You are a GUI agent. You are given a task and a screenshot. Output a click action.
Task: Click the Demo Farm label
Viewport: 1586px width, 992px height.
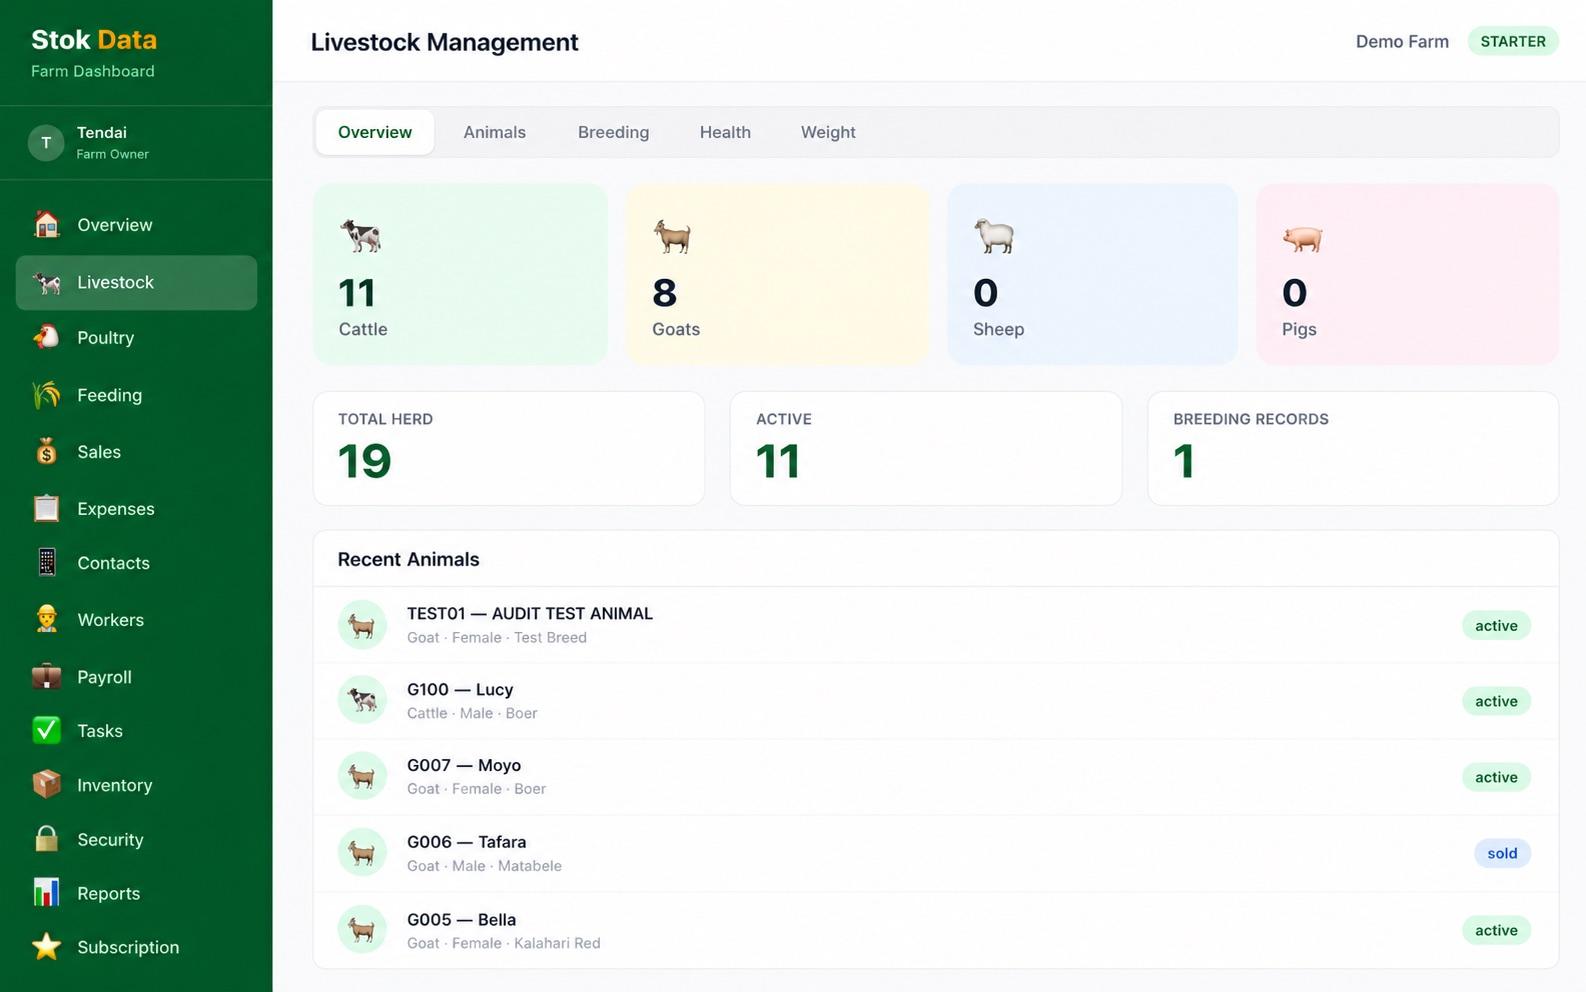1402,41
